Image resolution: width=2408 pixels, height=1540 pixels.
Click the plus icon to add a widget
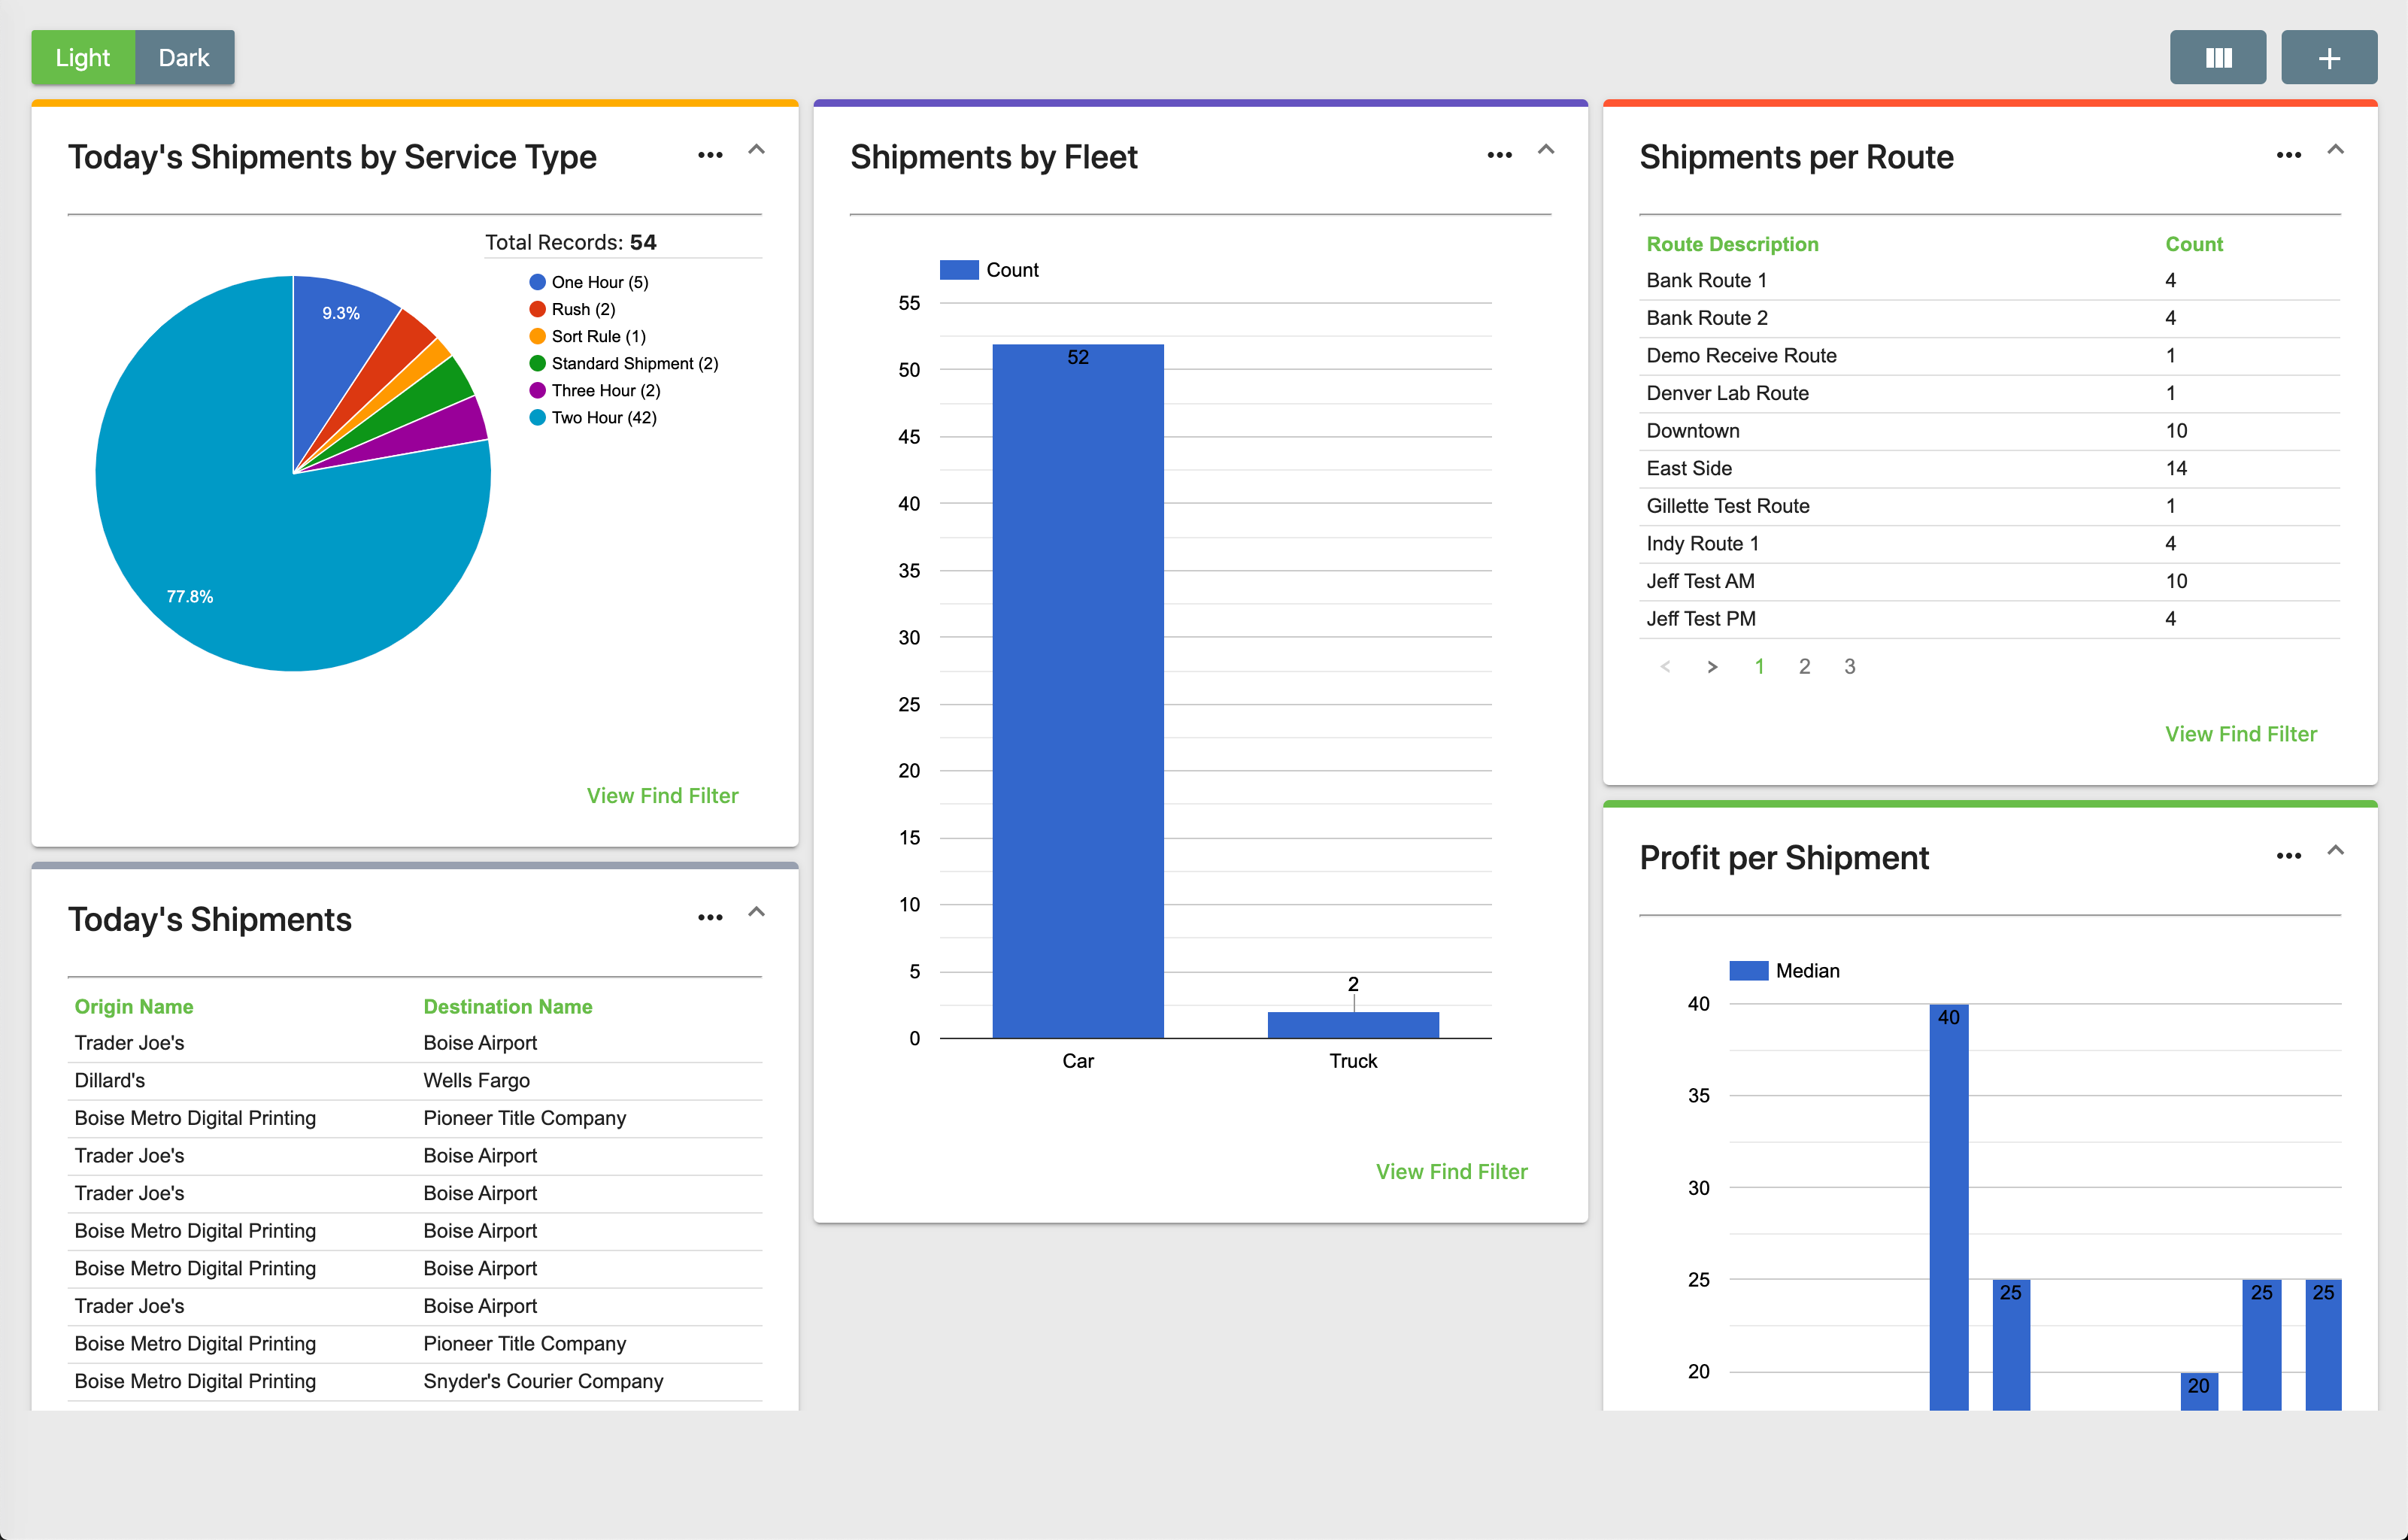click(2329, 57)
